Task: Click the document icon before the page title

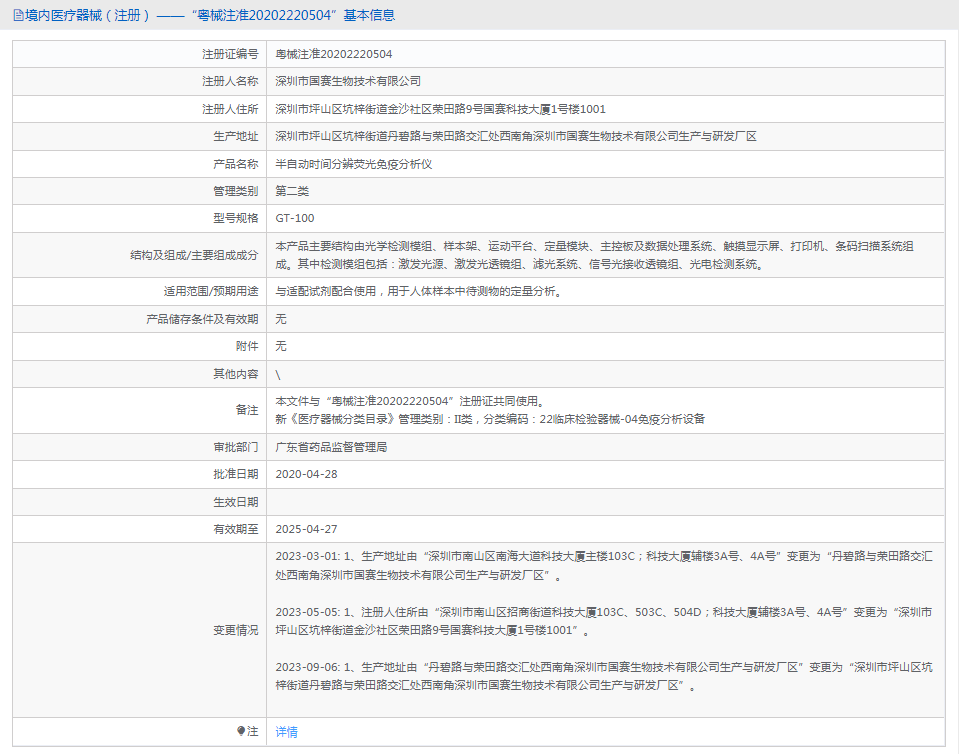Action: pyautogui.click(x=18, y=15)
